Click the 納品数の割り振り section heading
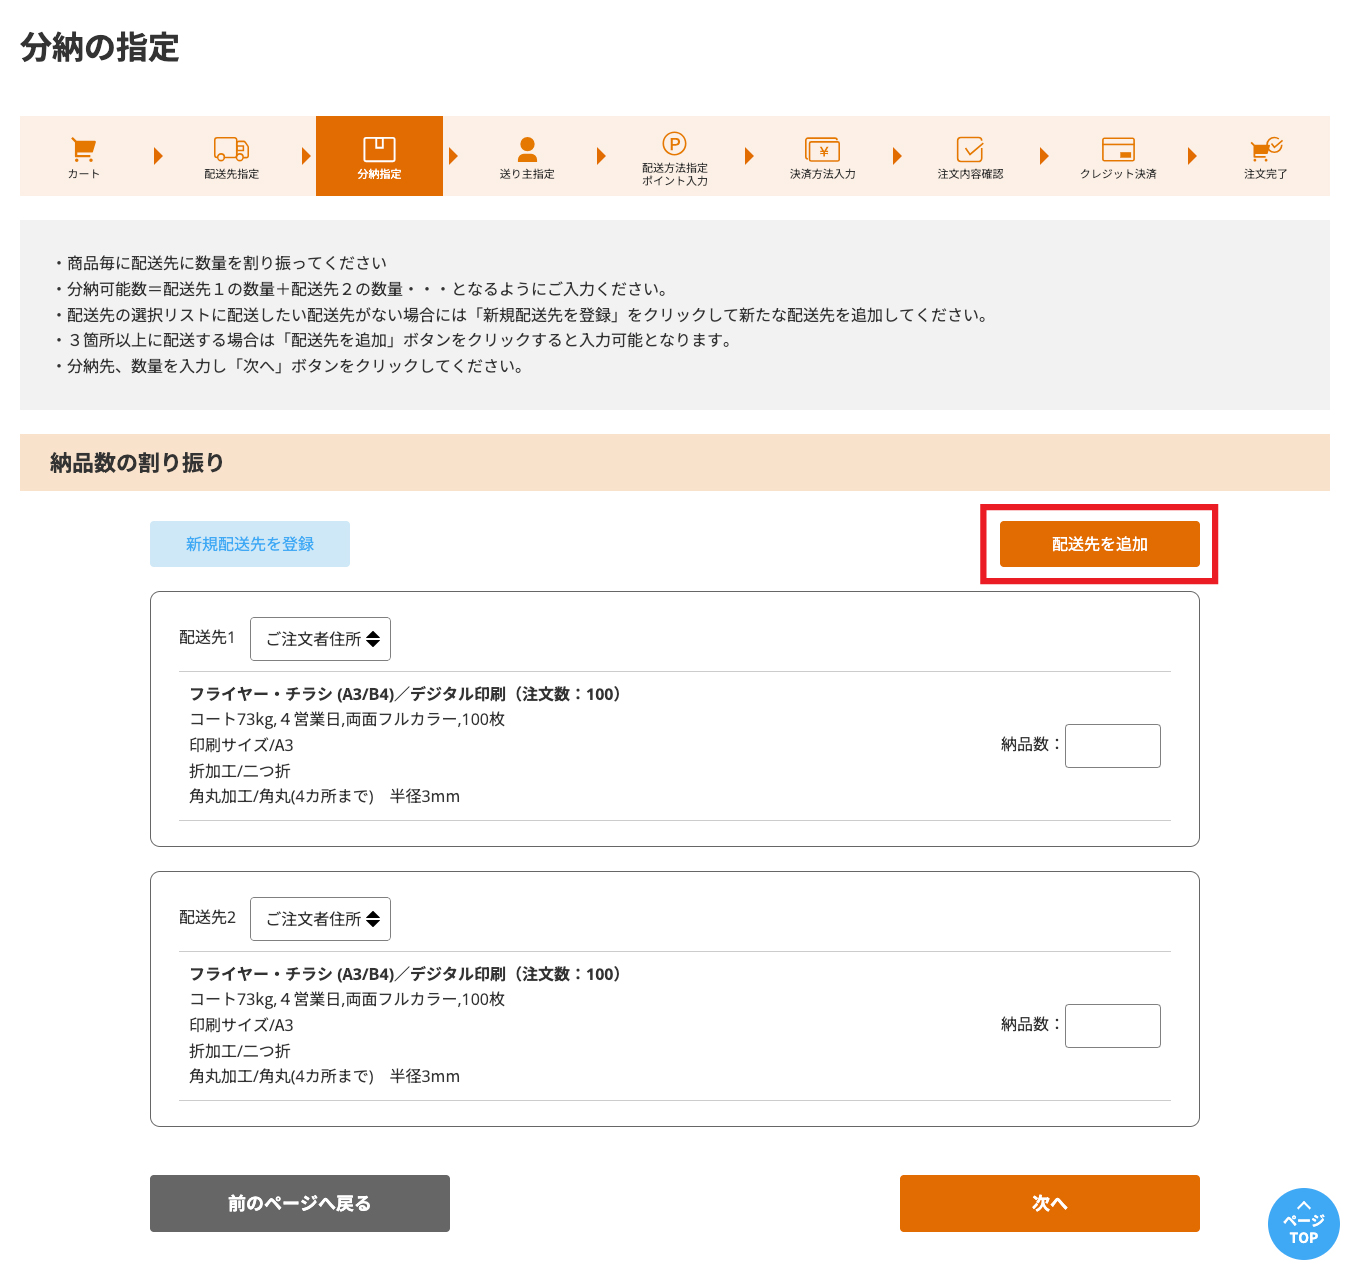This screenshot has width=1351, height=1270. [137, 463]
